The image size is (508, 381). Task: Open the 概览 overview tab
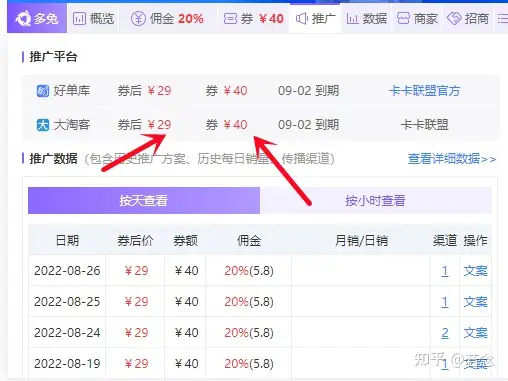pos(93,18)
